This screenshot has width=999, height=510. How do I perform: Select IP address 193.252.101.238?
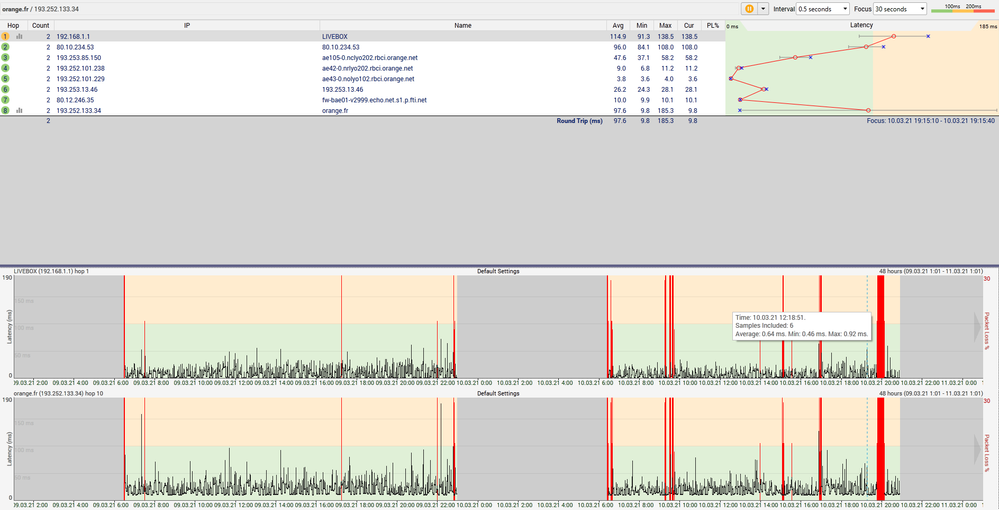[x=81, y=68]
